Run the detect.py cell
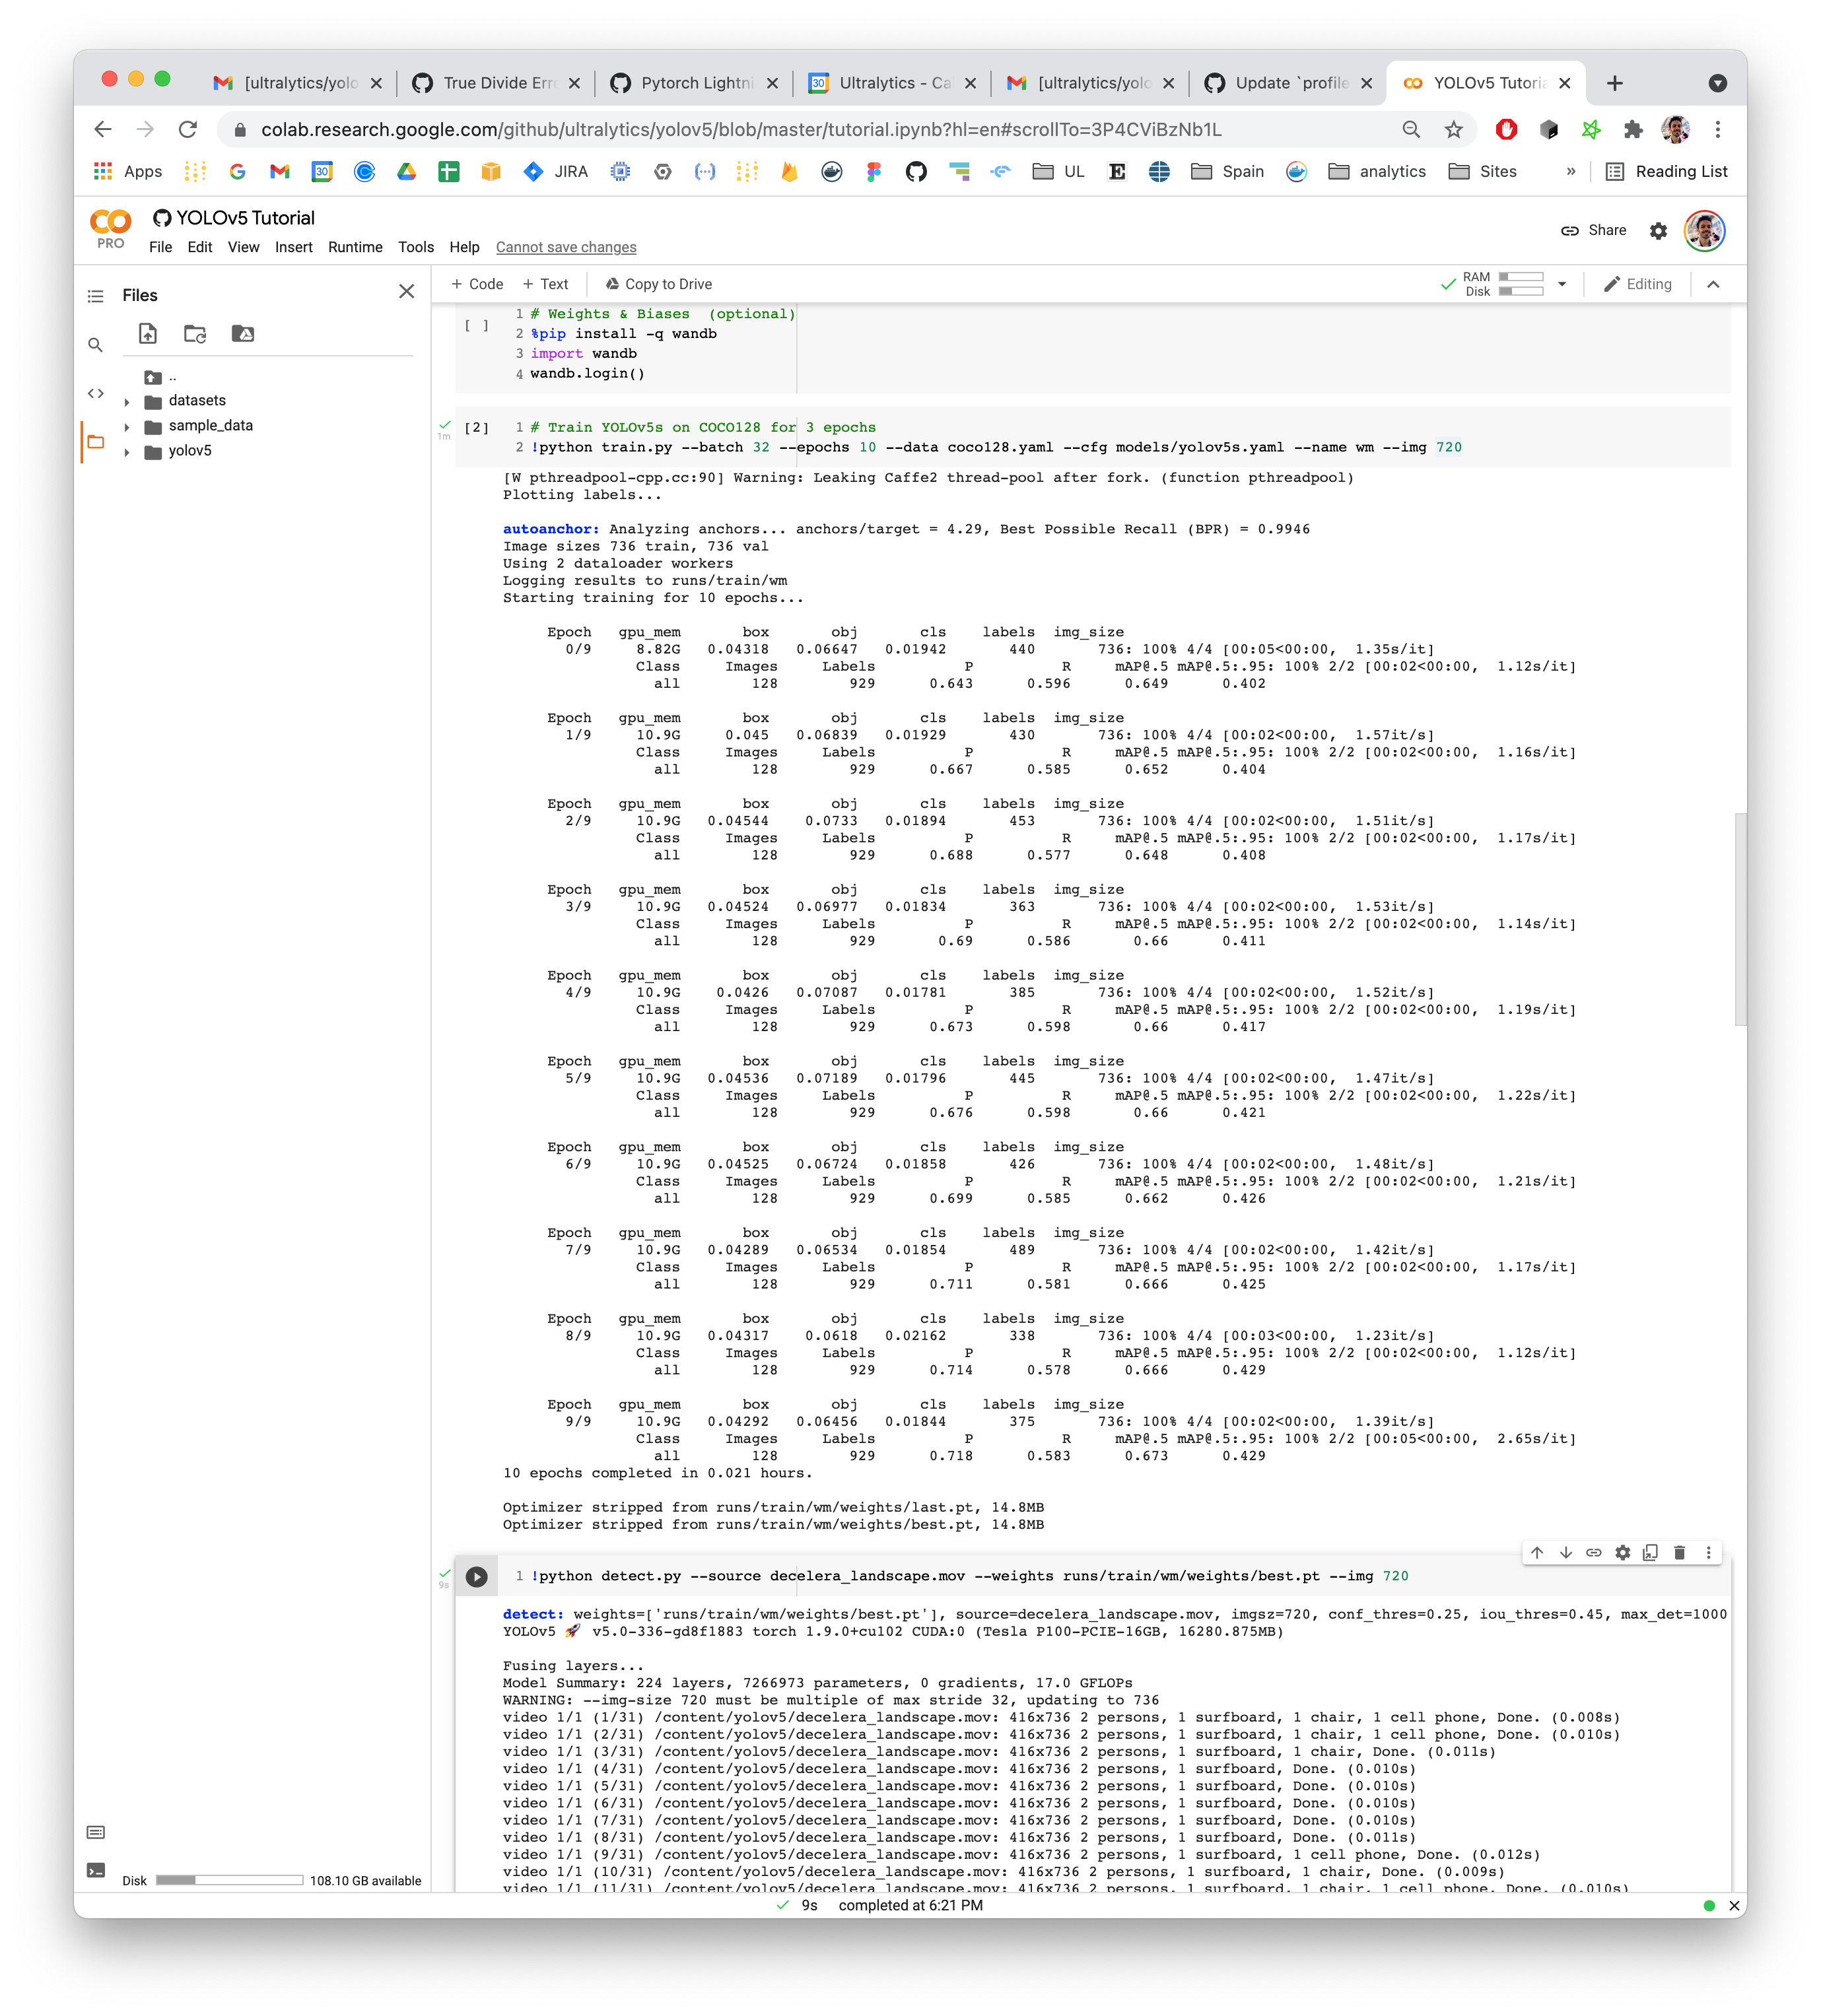The width and height of the screenshot is (1821, 2016). (x=476, y=1577)
